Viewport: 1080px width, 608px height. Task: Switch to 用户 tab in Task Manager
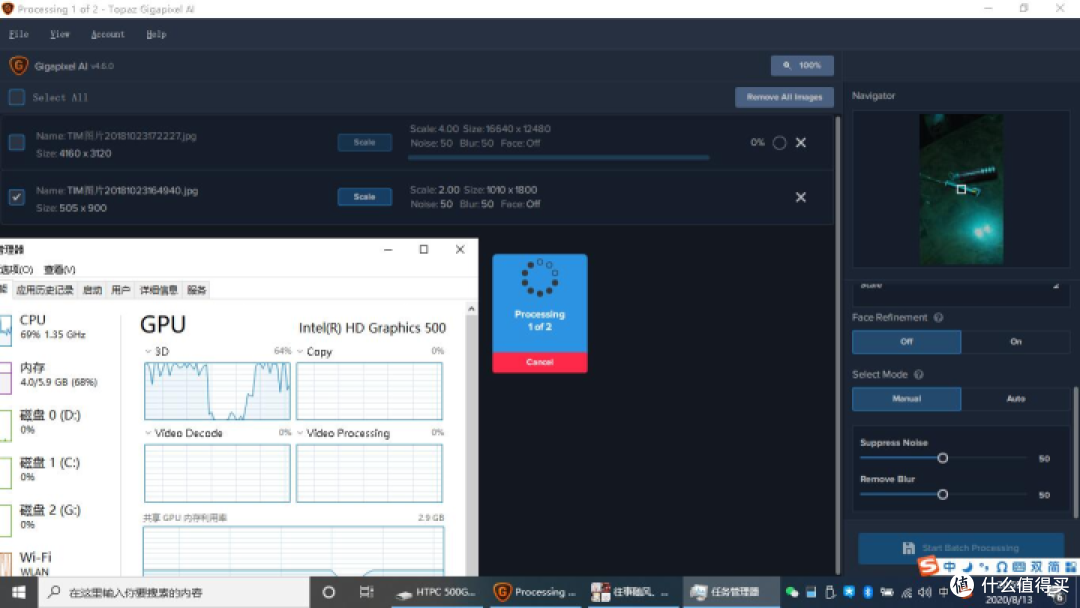[x=121, y=290]
